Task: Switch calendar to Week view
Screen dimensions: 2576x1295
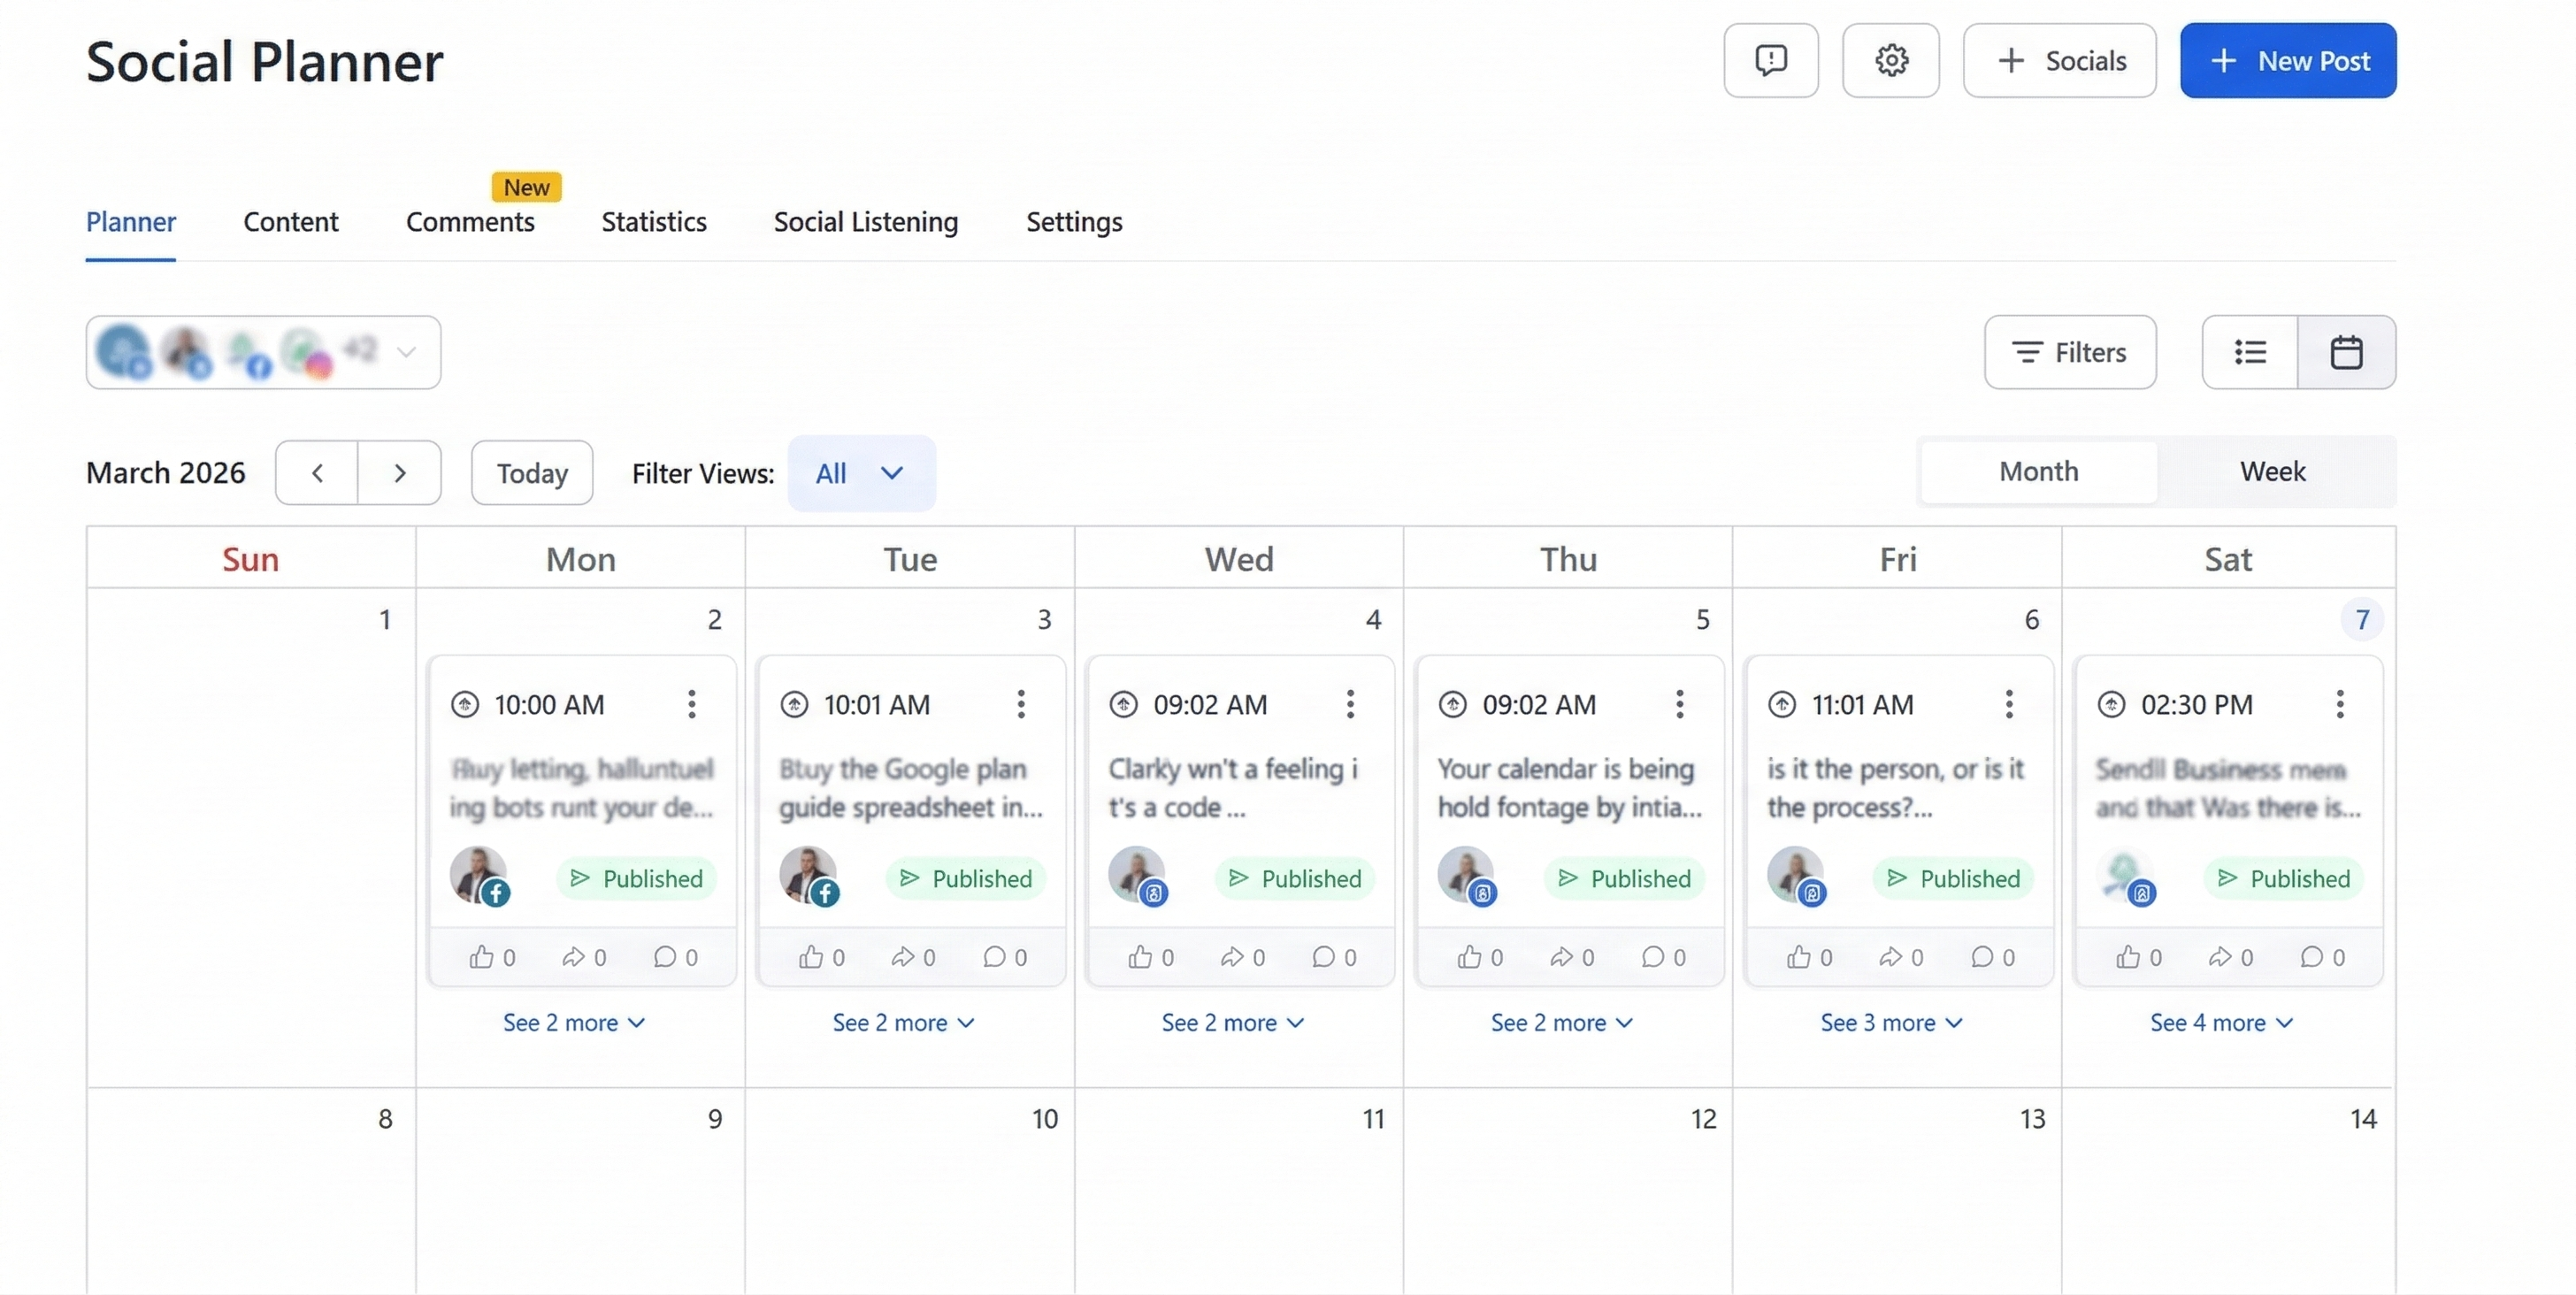Action: point(2272,471)
